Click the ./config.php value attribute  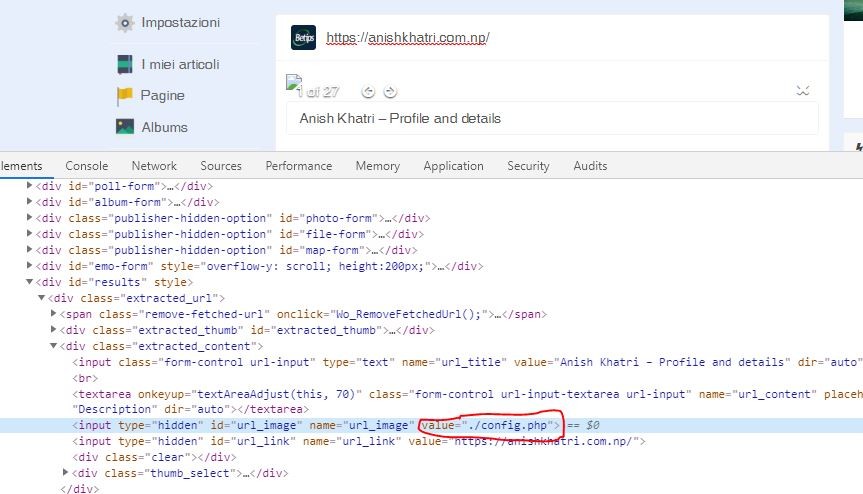(488, 425)
